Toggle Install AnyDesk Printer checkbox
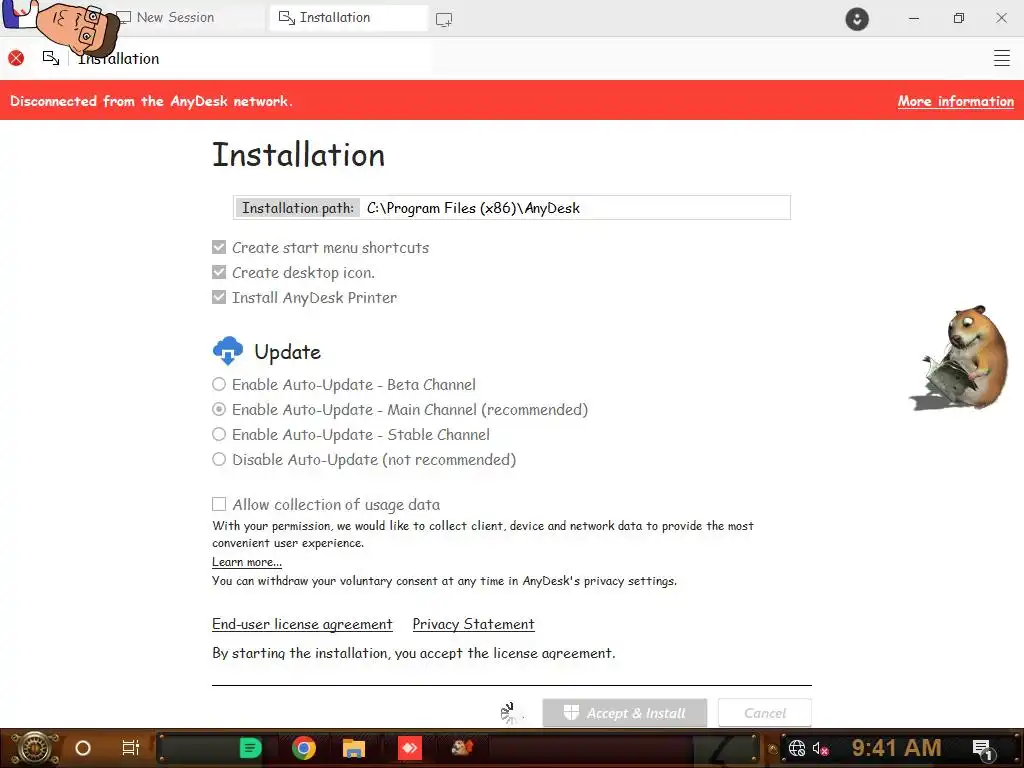The width and height of the screenshot is (1024, 768). click(219, 297)
